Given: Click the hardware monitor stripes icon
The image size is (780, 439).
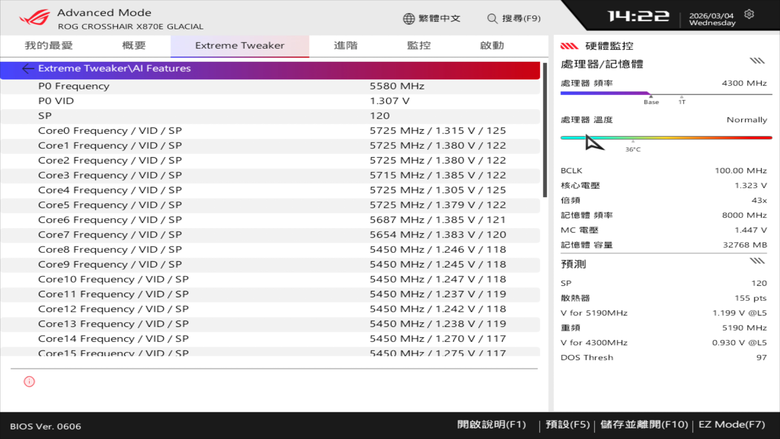Looking at the screenshot, I should pos(569,46).
